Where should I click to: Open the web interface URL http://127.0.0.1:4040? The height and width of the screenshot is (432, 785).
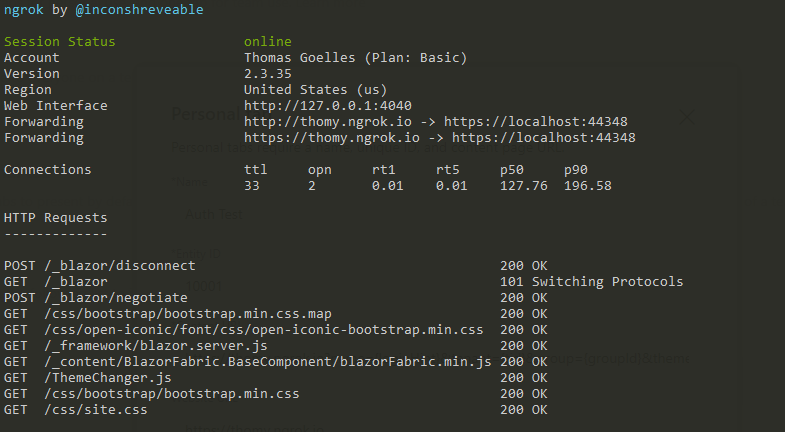tap(327, 106)
